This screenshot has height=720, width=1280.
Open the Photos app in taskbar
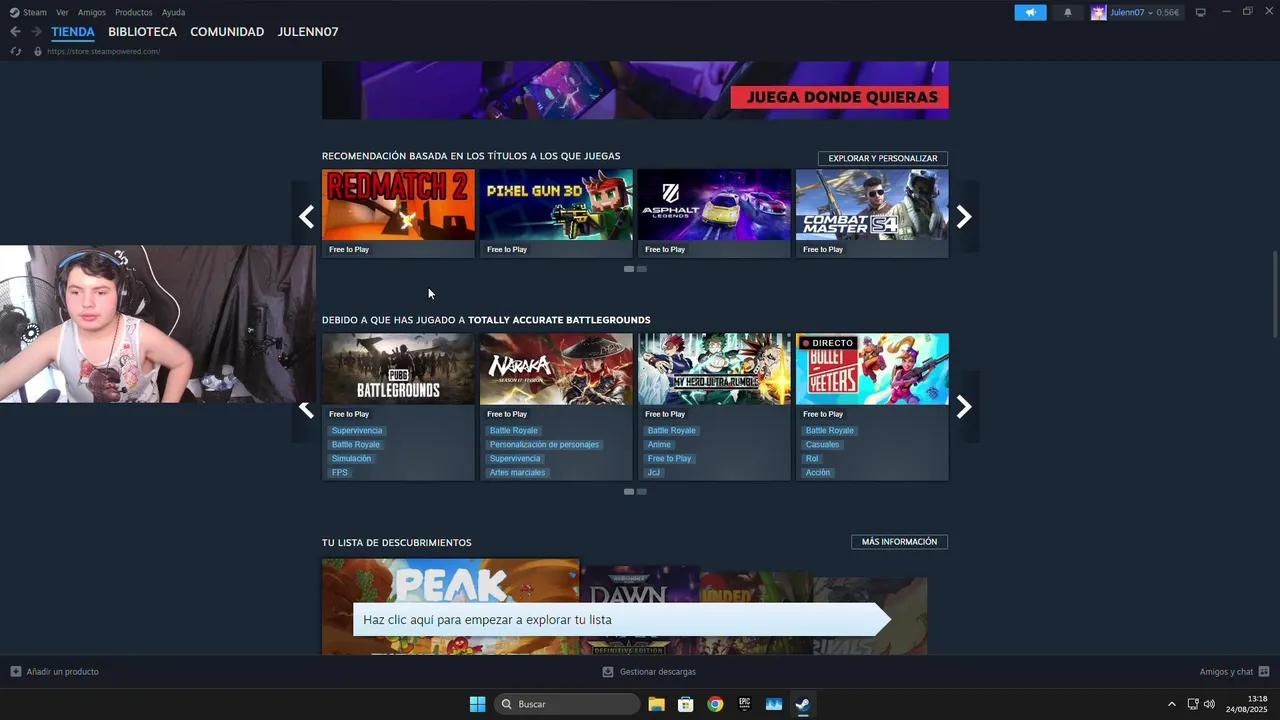tap(773, 704)
